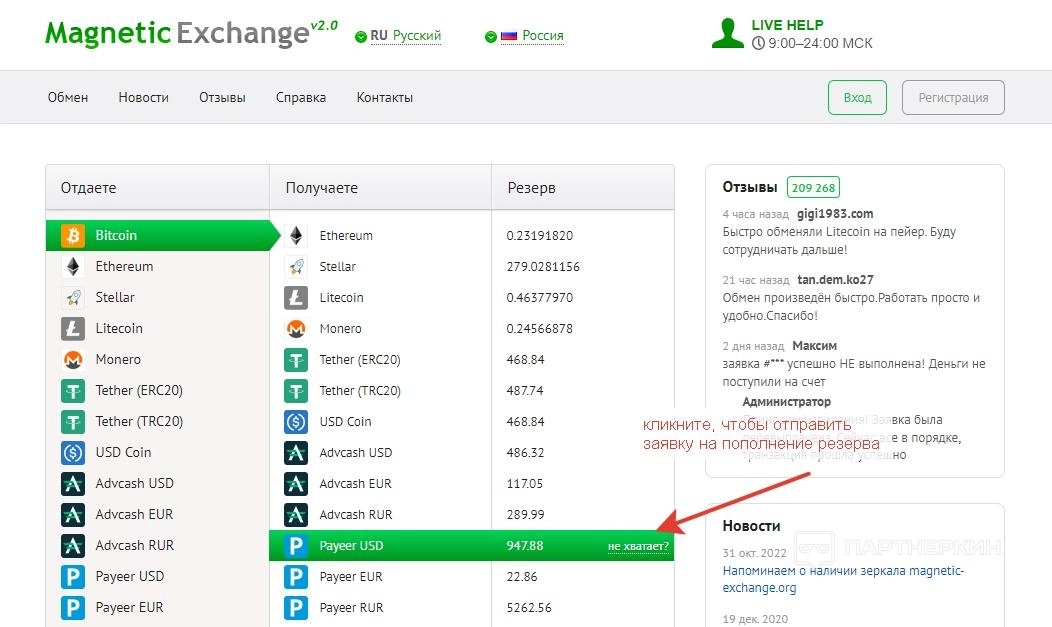Click Payeer RUR icon in Получаете column
The image size is (1052, 627).
(x=296, y=608)
